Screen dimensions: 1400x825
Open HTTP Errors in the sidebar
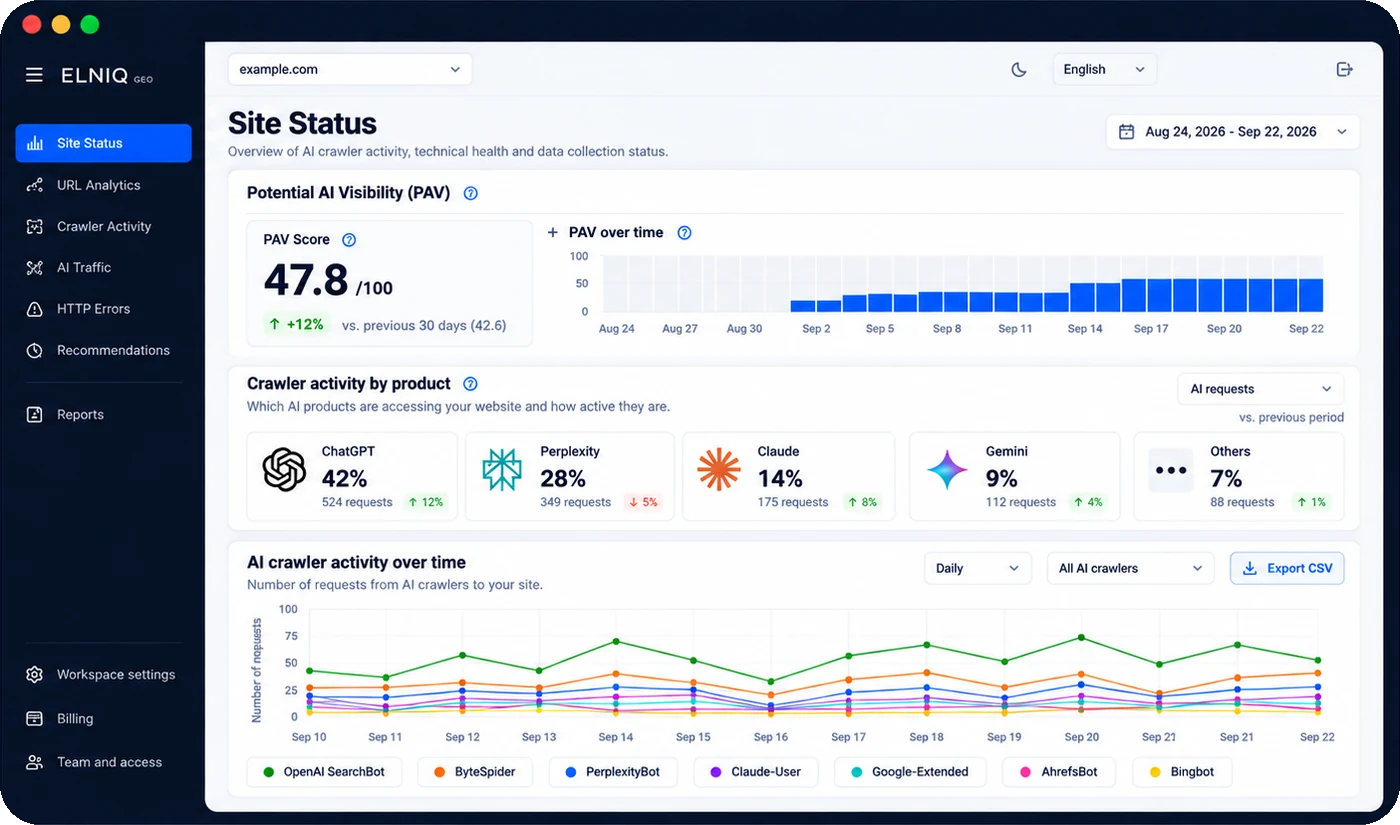[x=103, y=309]
